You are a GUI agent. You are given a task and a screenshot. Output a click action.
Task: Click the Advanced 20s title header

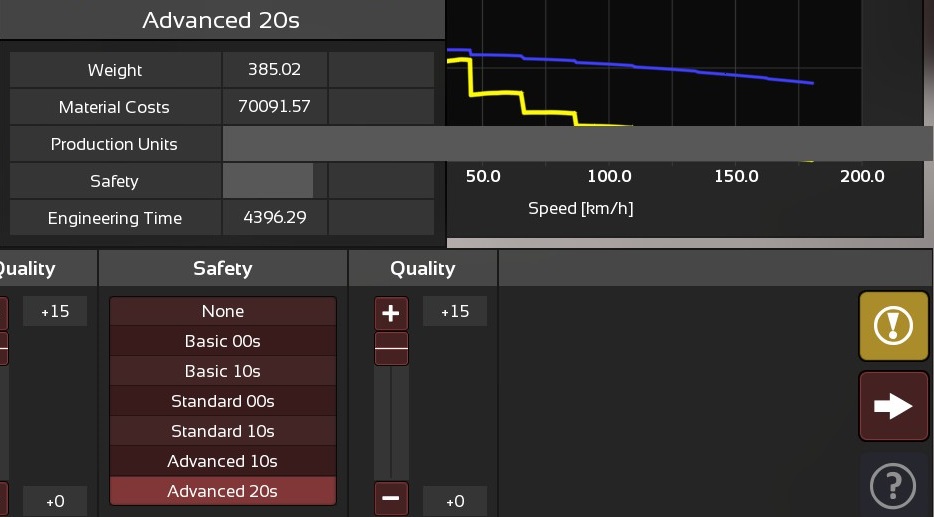(221, 20)
